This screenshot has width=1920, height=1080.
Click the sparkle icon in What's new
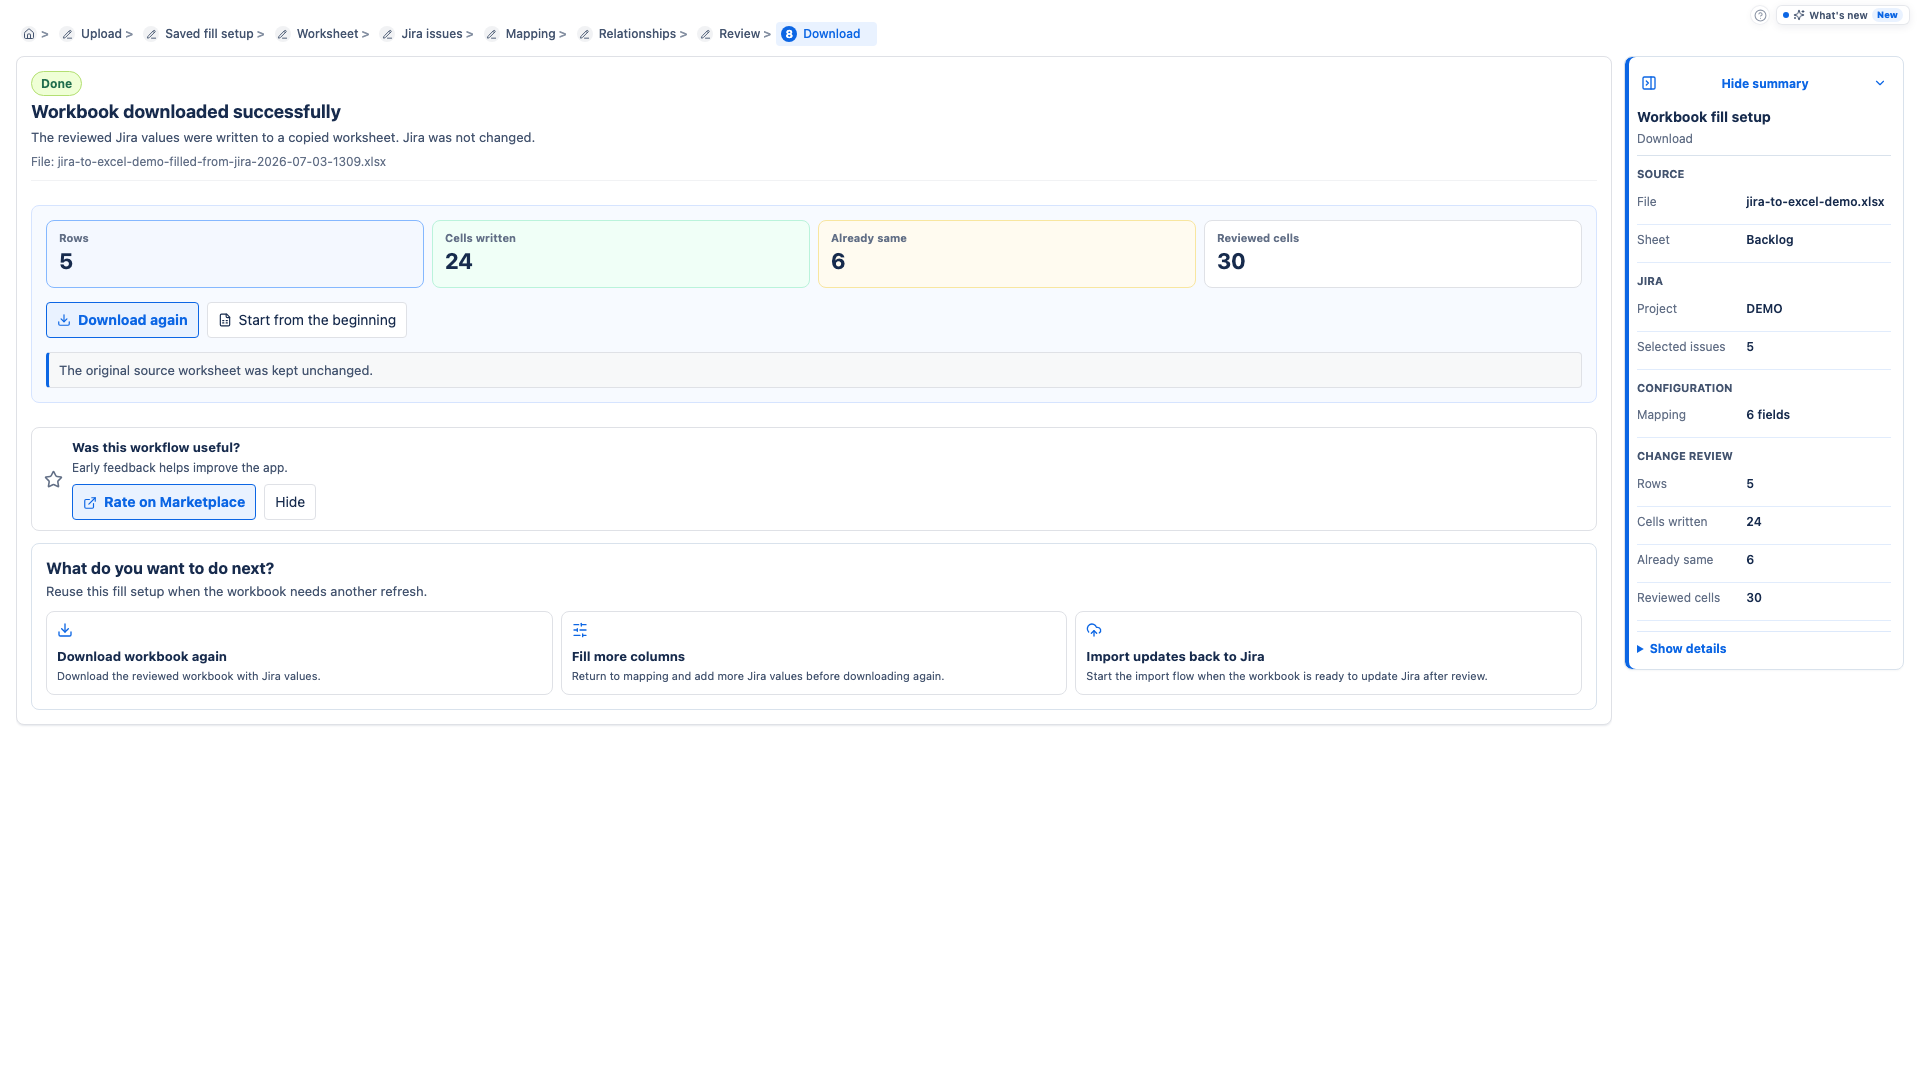(1799, 15)
